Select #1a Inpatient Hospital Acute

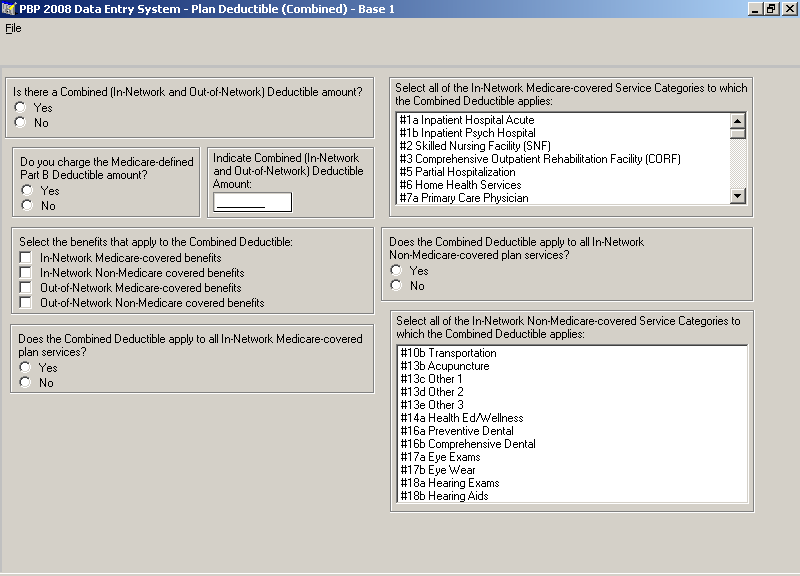click(564, 120)
